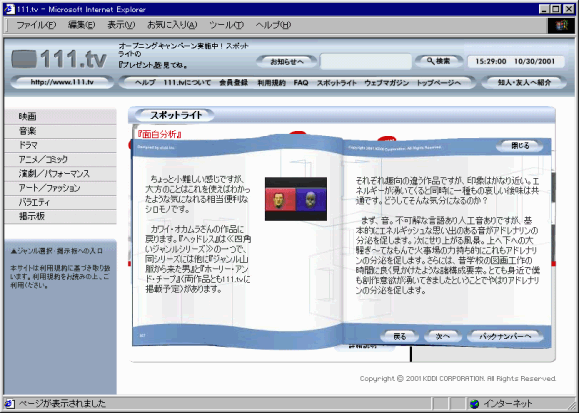
Task: Click the 次へ next button
Action: coord(442,336)
